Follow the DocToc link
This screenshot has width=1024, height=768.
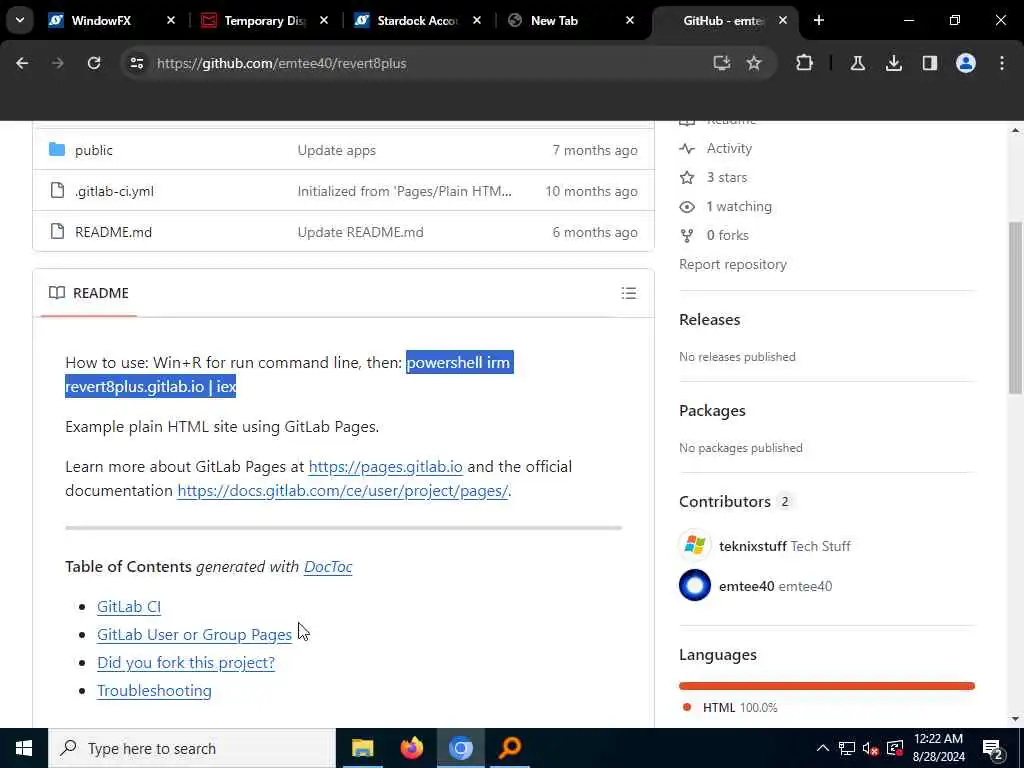tap(328, 567)
